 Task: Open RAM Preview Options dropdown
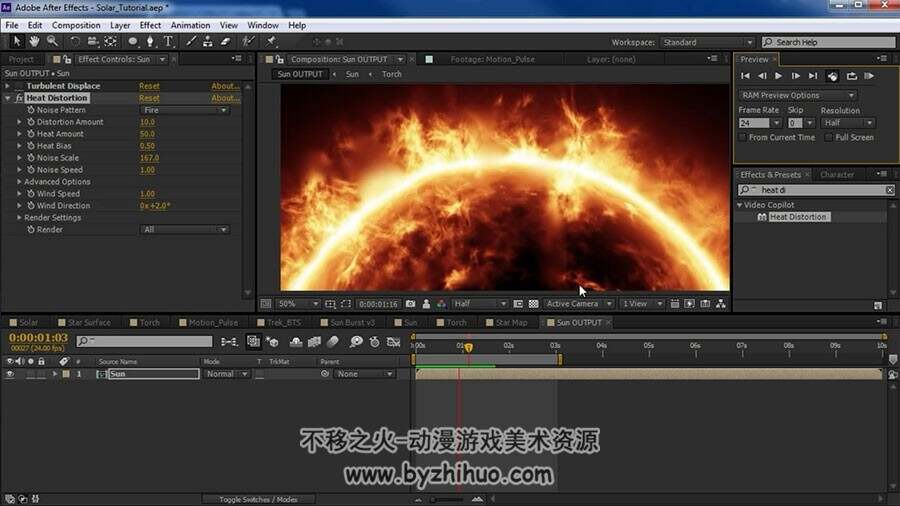point(797,95)
